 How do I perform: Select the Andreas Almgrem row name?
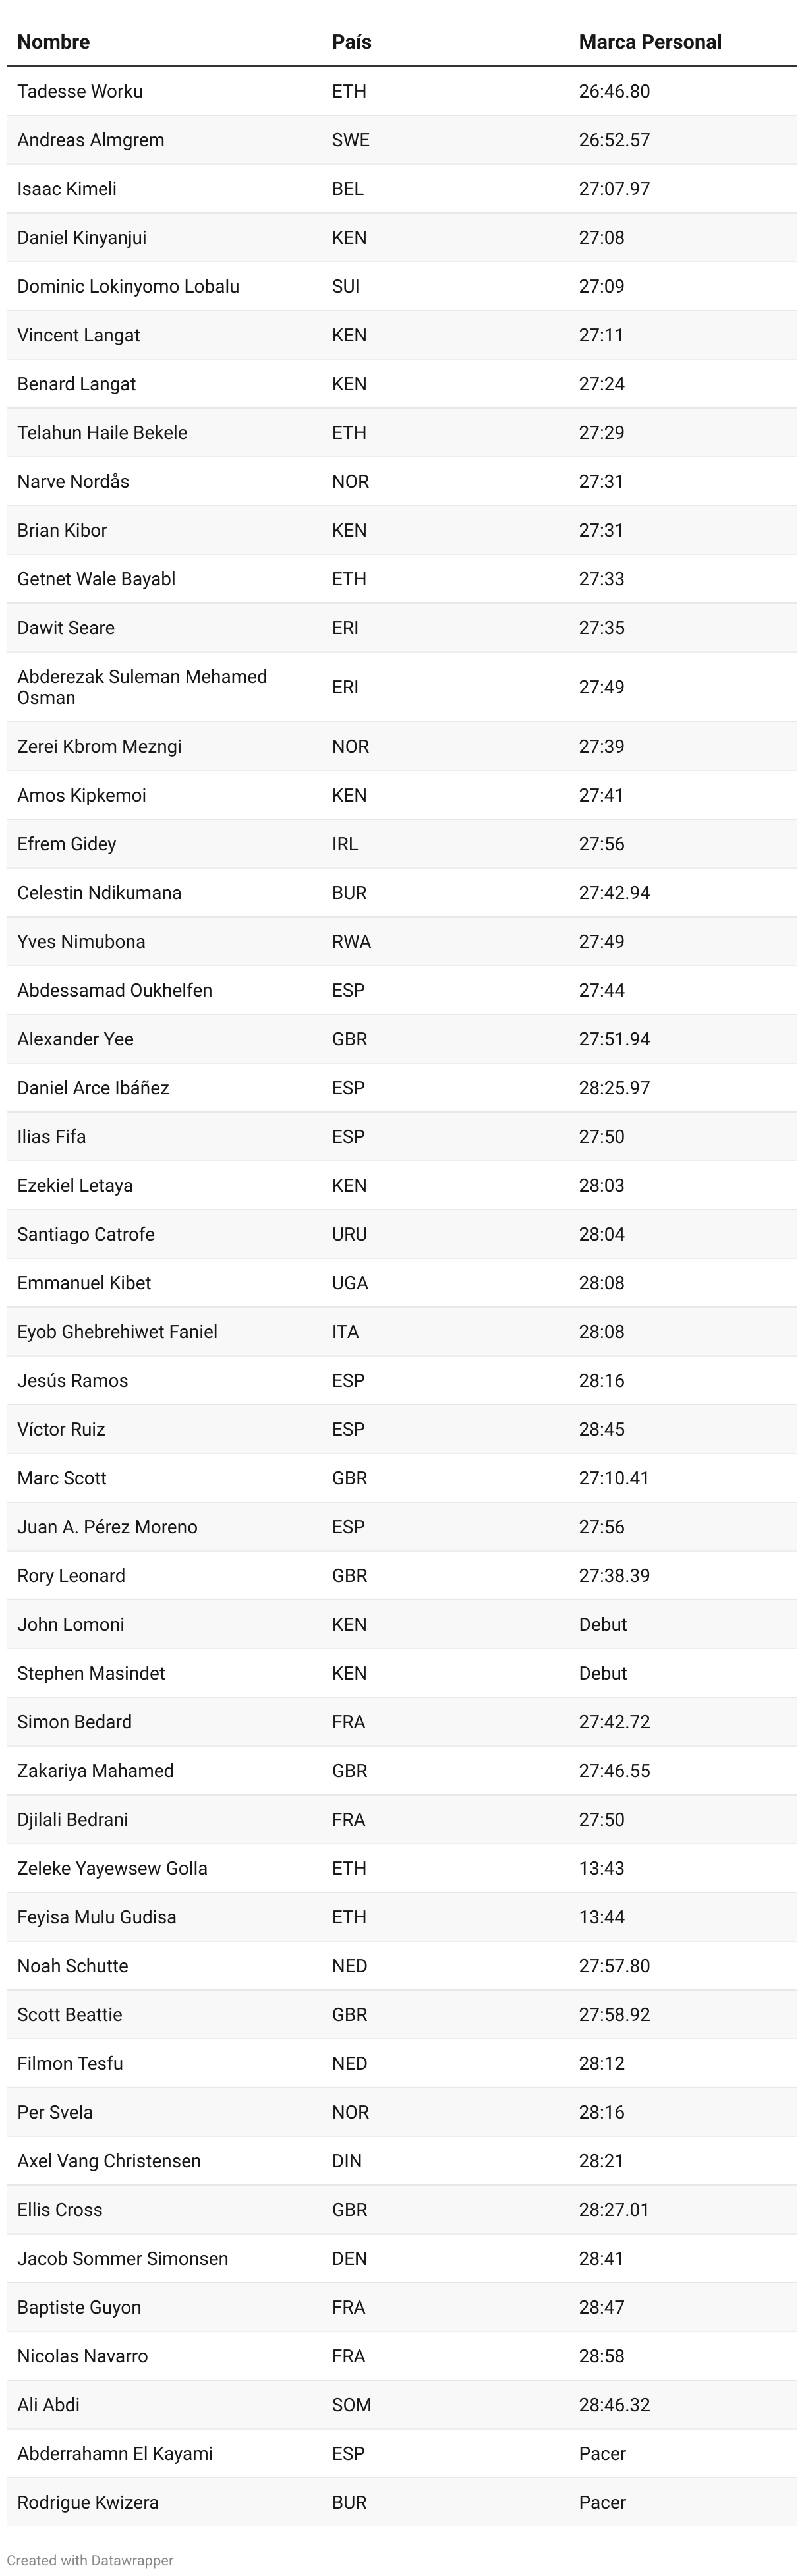tap(91, 140)
